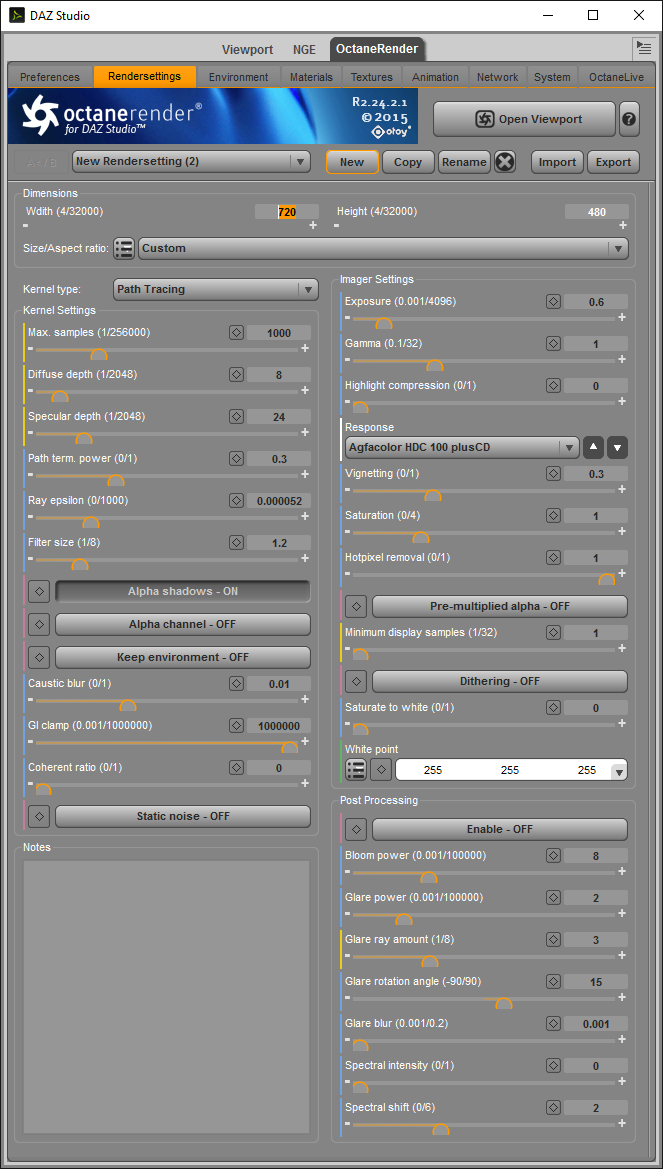Click the diamond icon beside Path term. power
The image size is (663, 1169).
pyautogui.click(x=236, y=459)
